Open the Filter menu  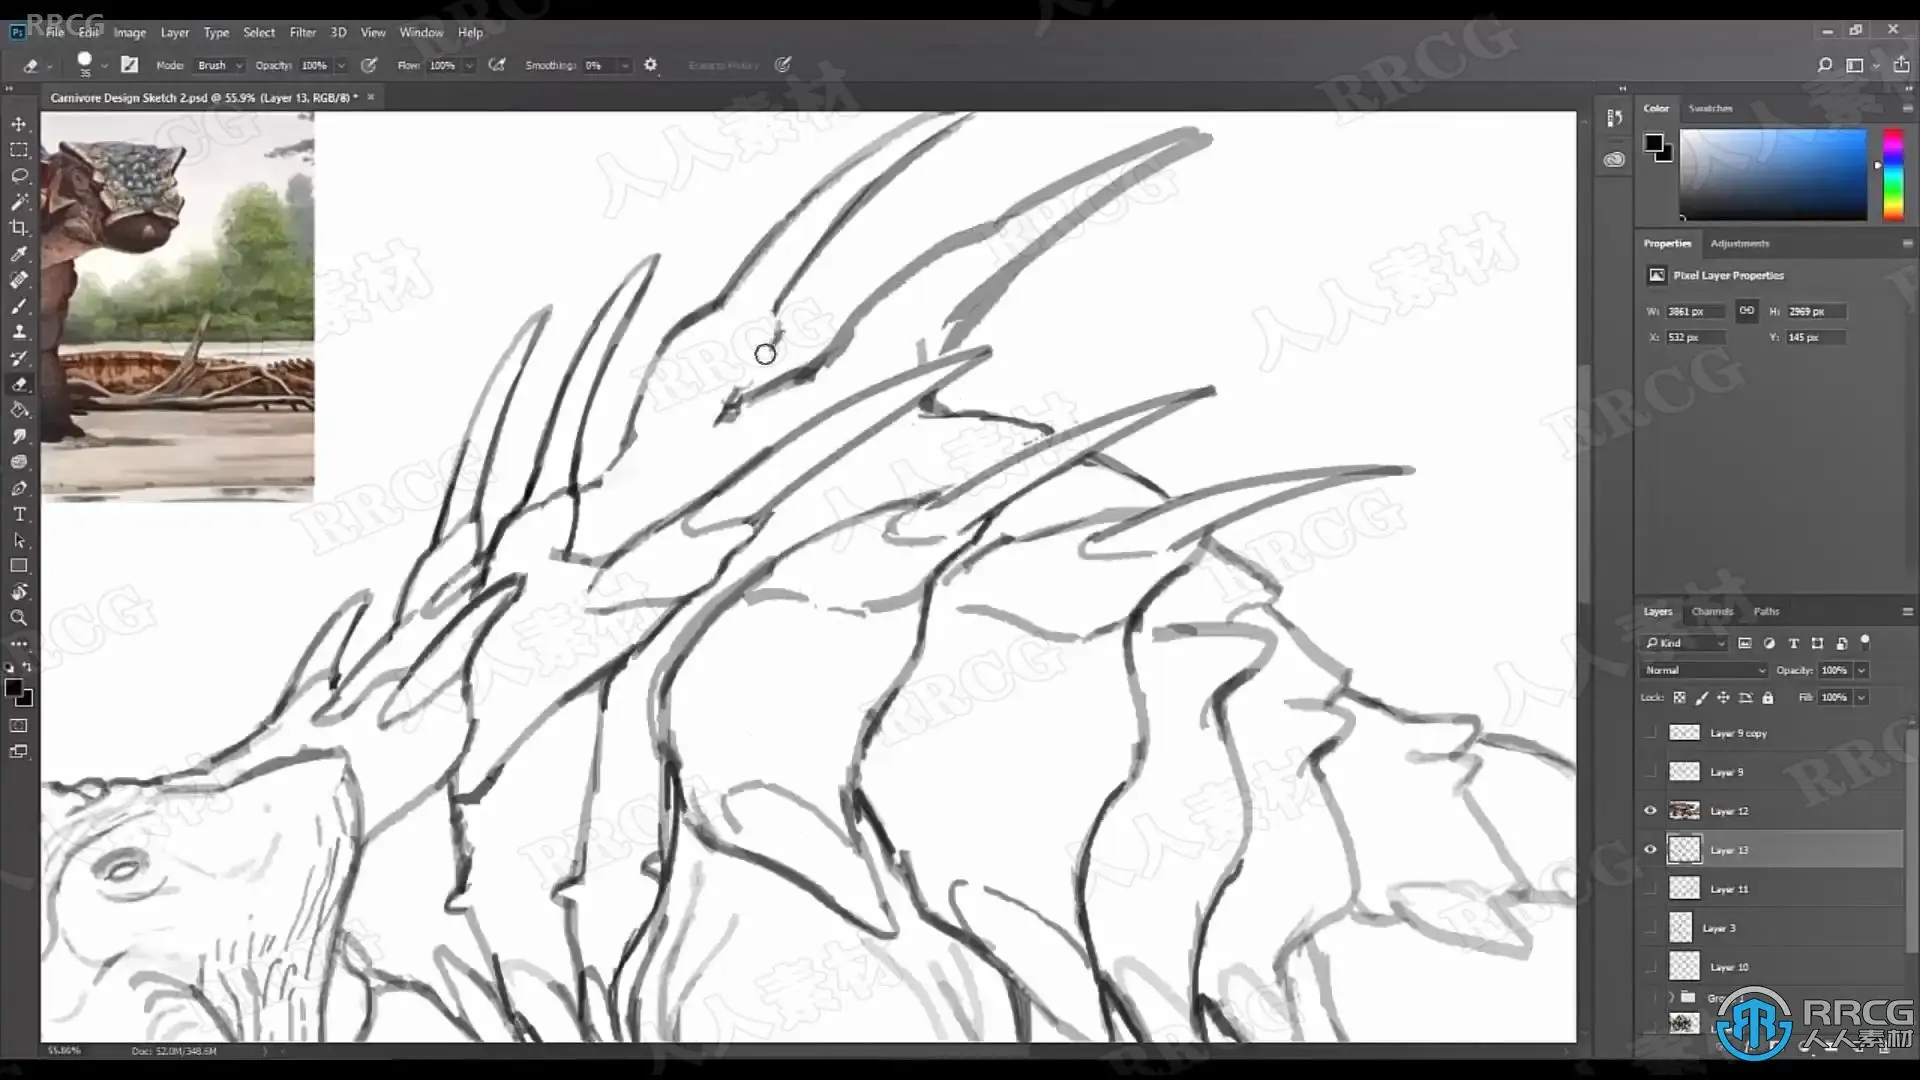[x=302, y=32]
